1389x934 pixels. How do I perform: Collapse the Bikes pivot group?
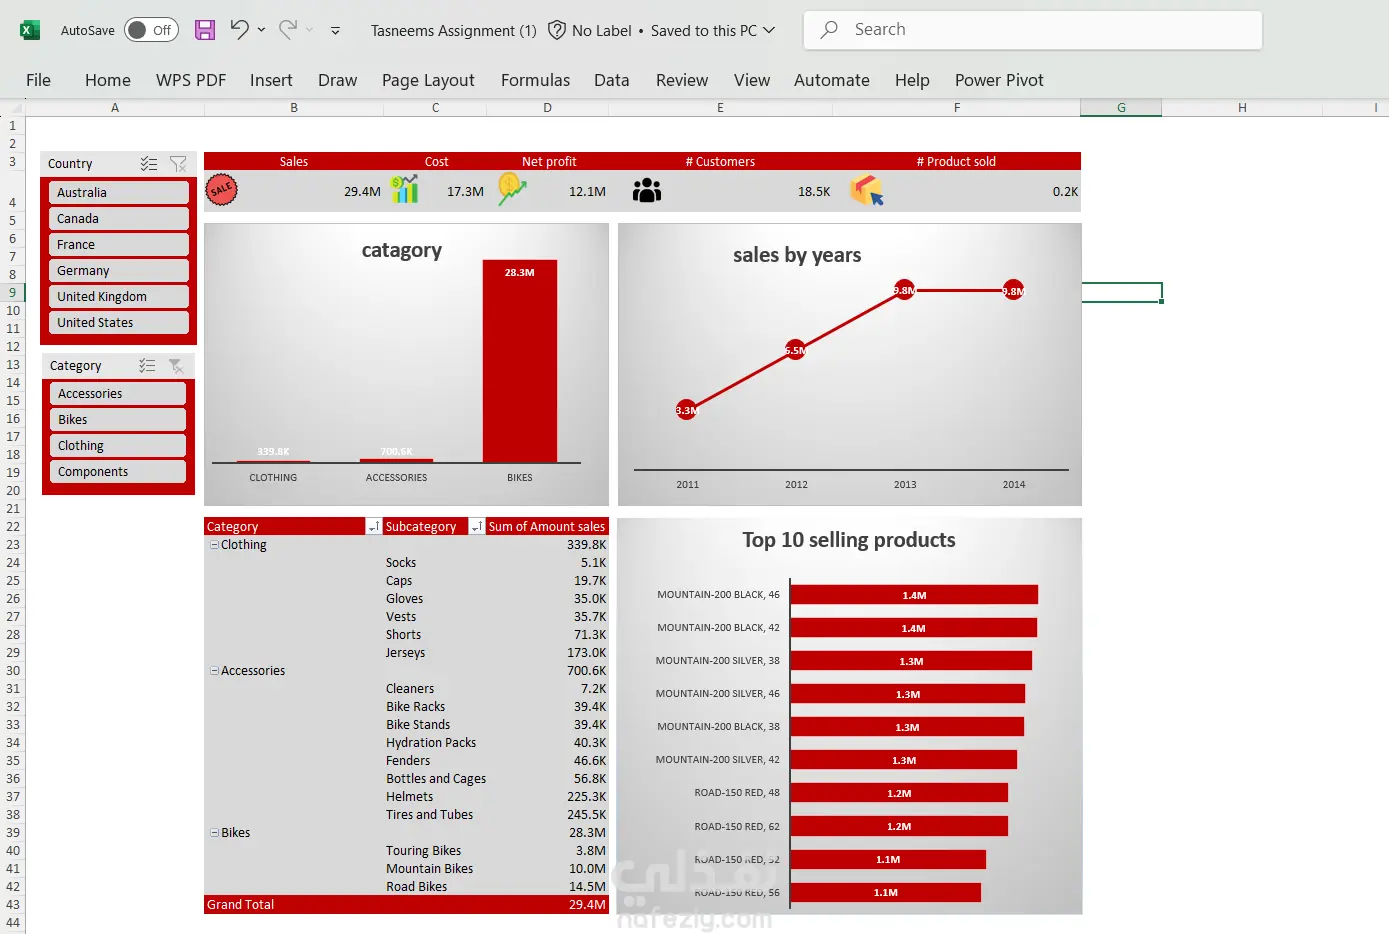click(x=214, y=833)
